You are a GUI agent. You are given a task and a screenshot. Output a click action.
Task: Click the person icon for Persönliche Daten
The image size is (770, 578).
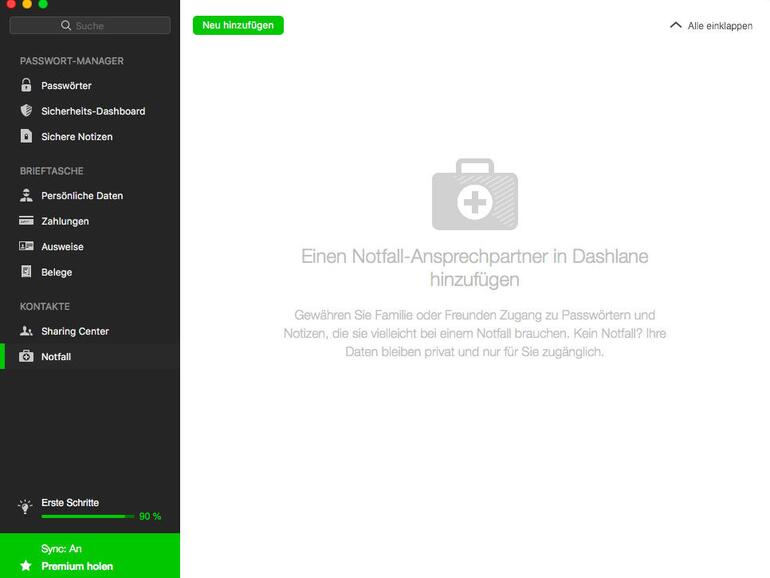click(26, 195)
